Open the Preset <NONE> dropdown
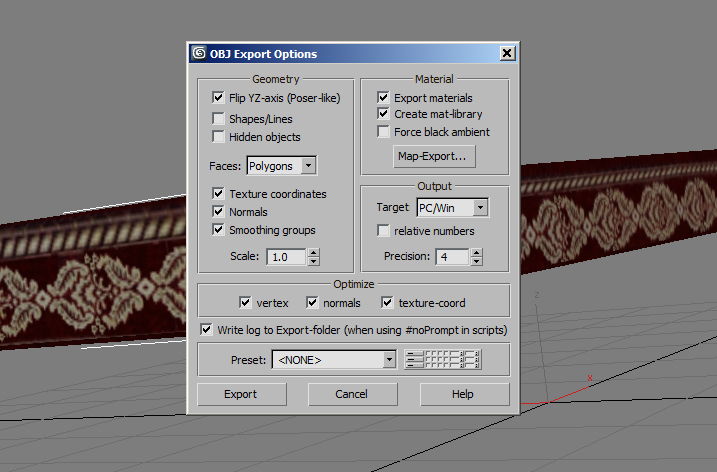 coord(334,360)
